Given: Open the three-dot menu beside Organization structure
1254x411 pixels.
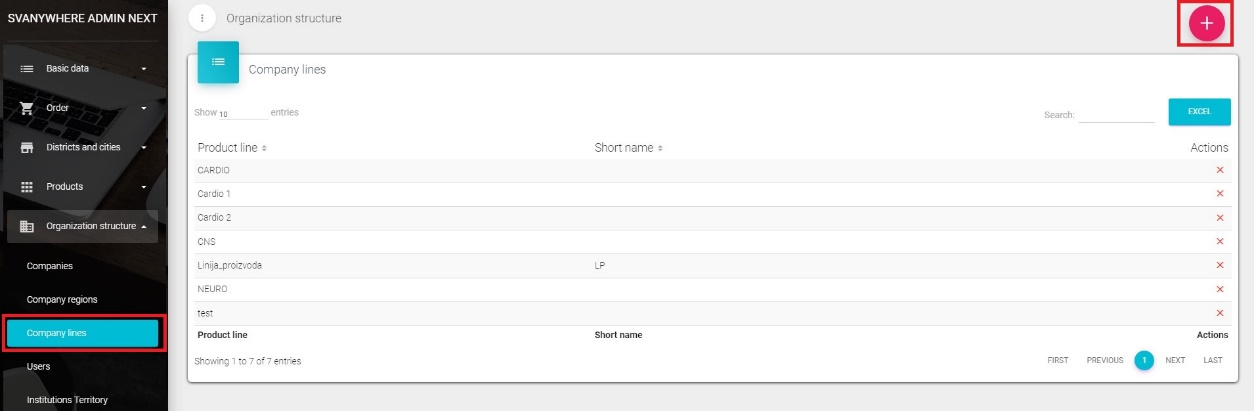Looking at the screenshot, I should (202, 18).
